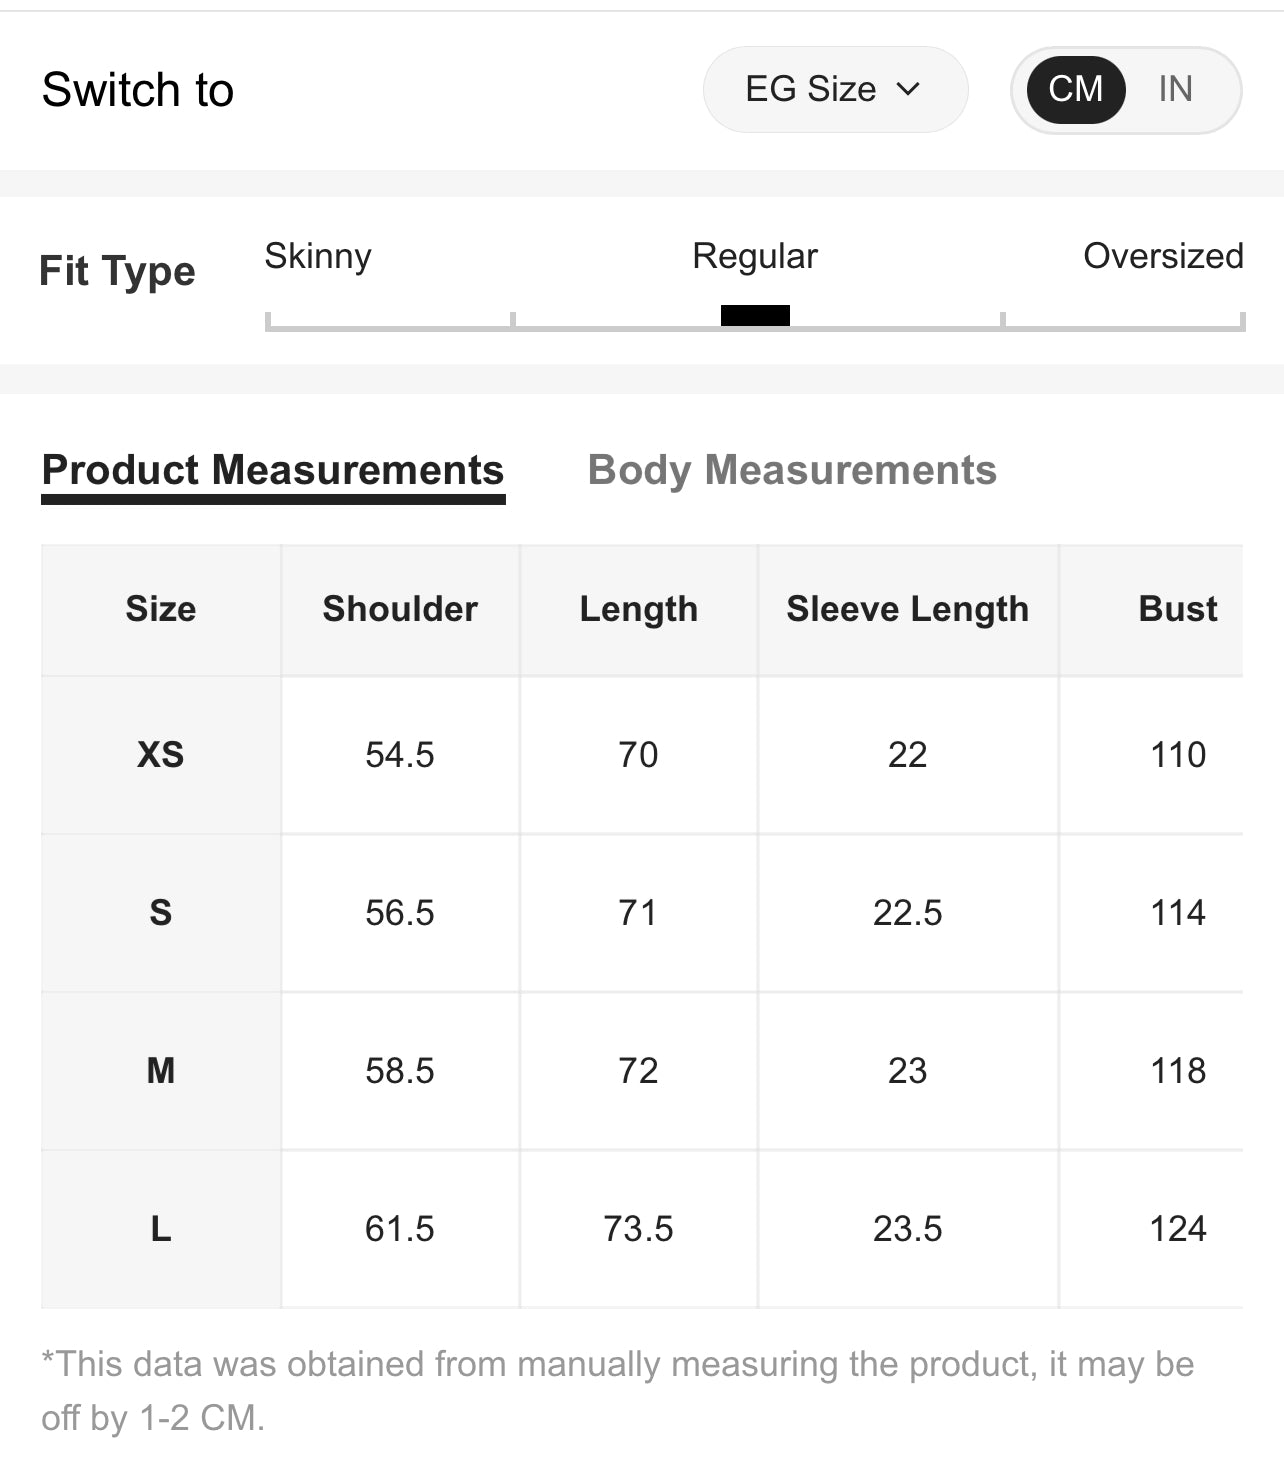
Task: Select the Product Measurements tab
Action: pyautogui.click(x=273, y=470)
